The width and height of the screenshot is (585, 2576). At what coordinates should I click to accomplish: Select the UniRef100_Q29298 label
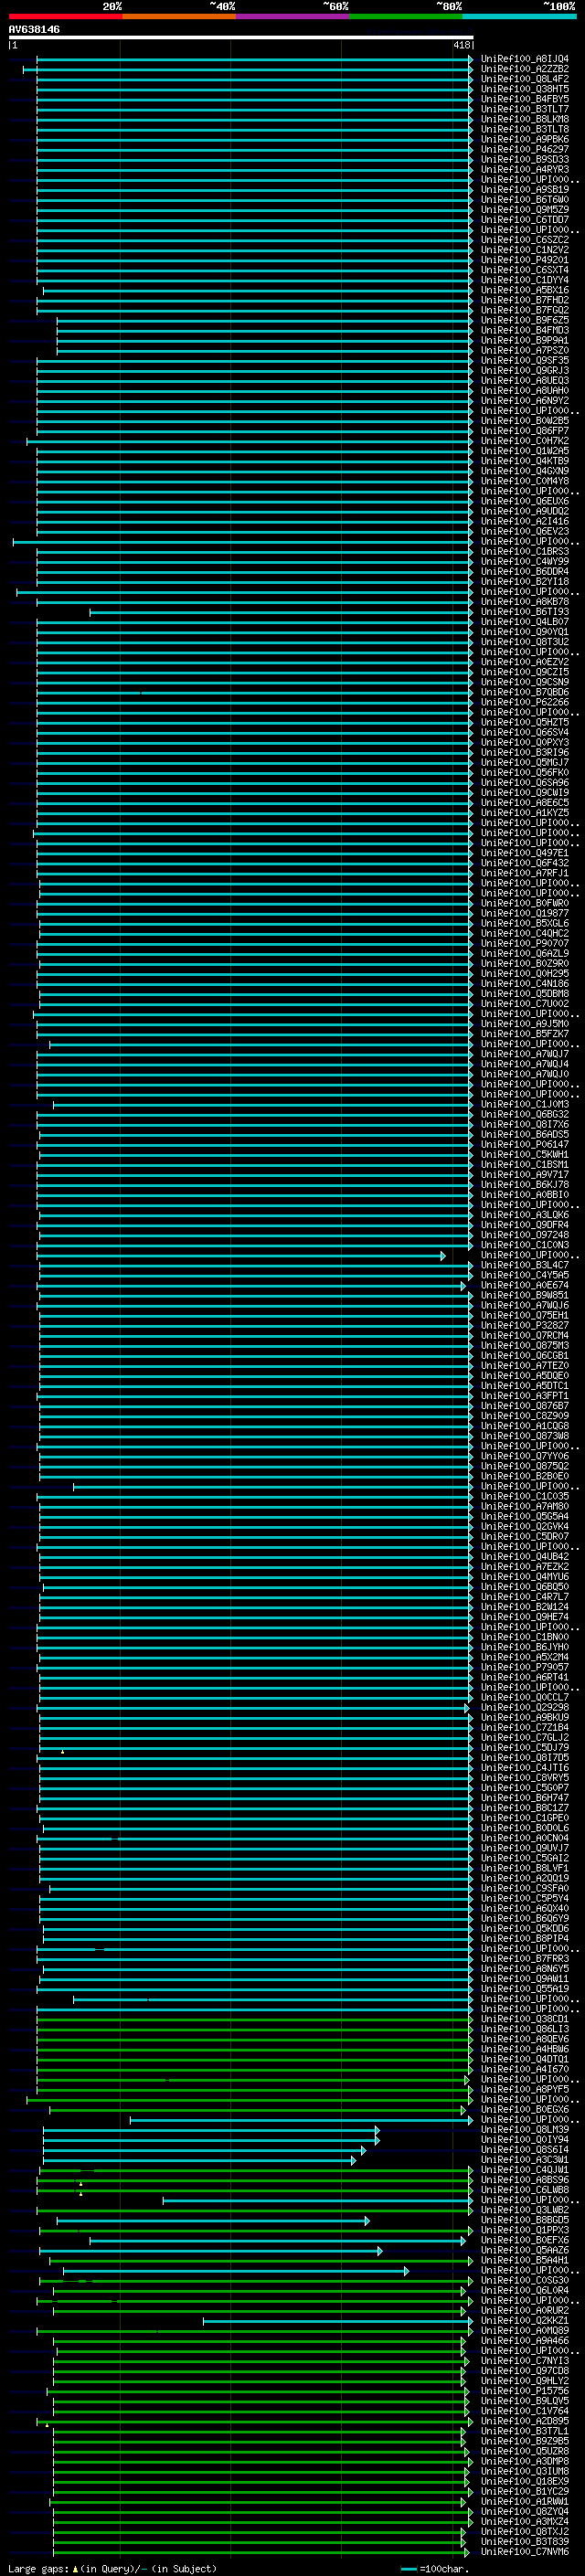pos(524,1707)
